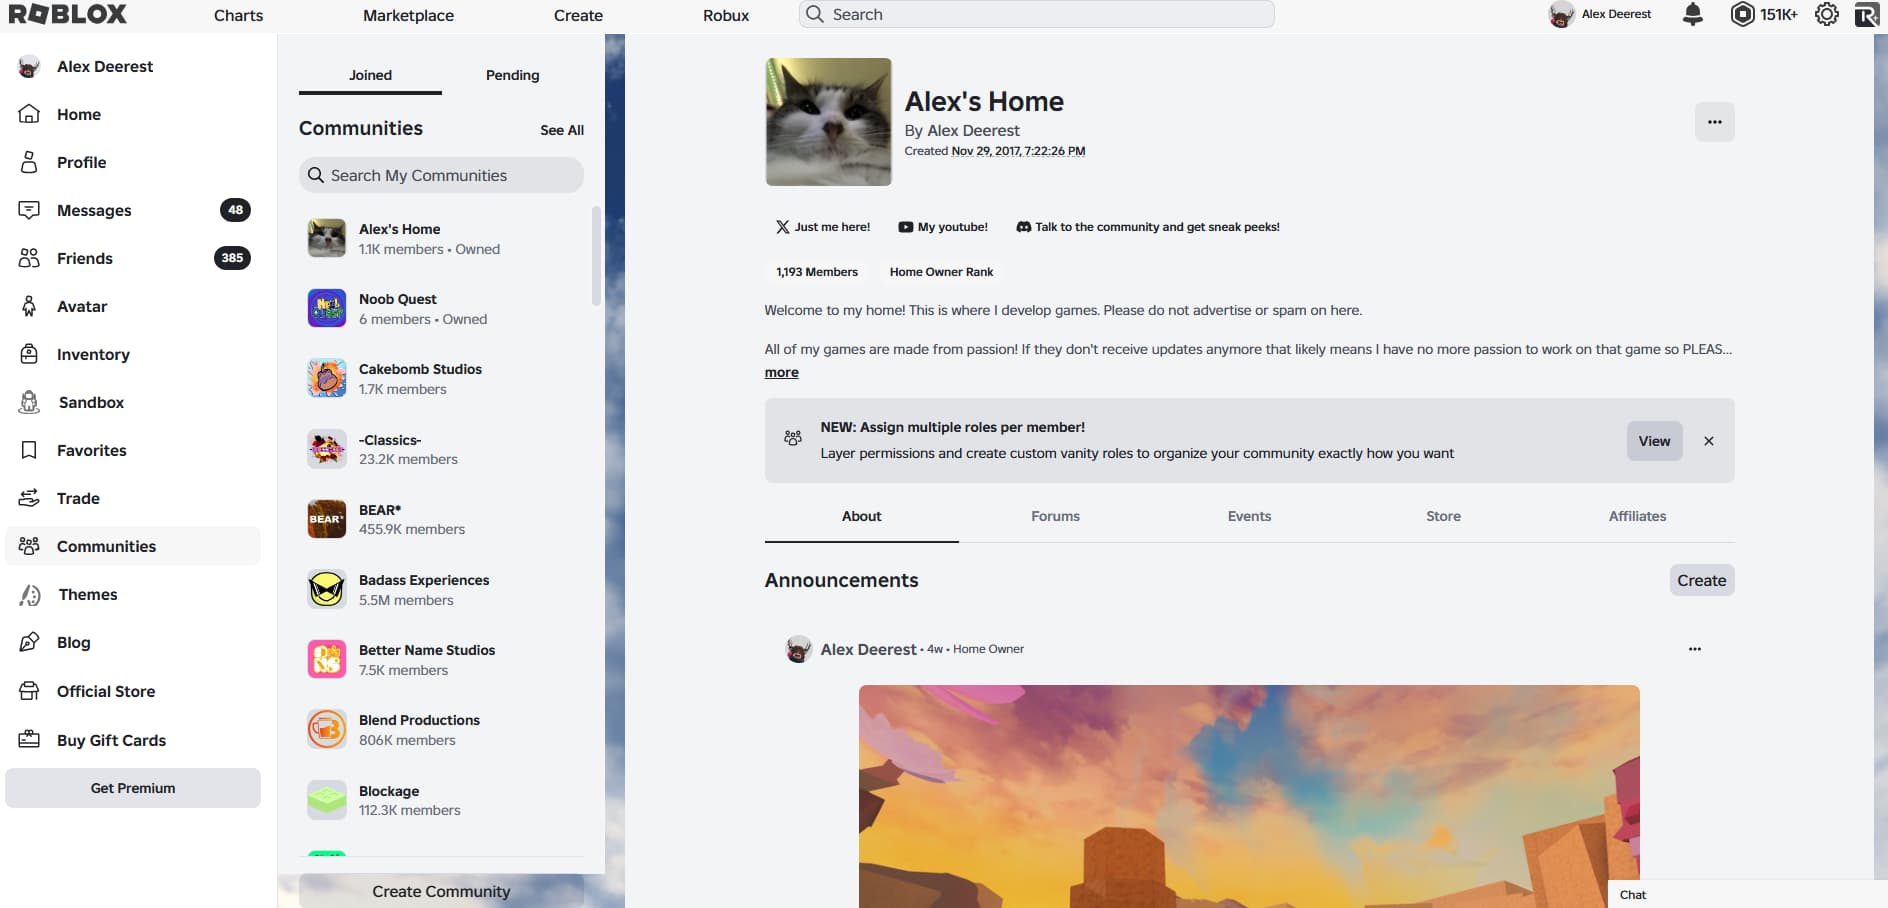Click the Roblox icon at header right
This screenshot has width=1888, height=908.
[1867, 14]
